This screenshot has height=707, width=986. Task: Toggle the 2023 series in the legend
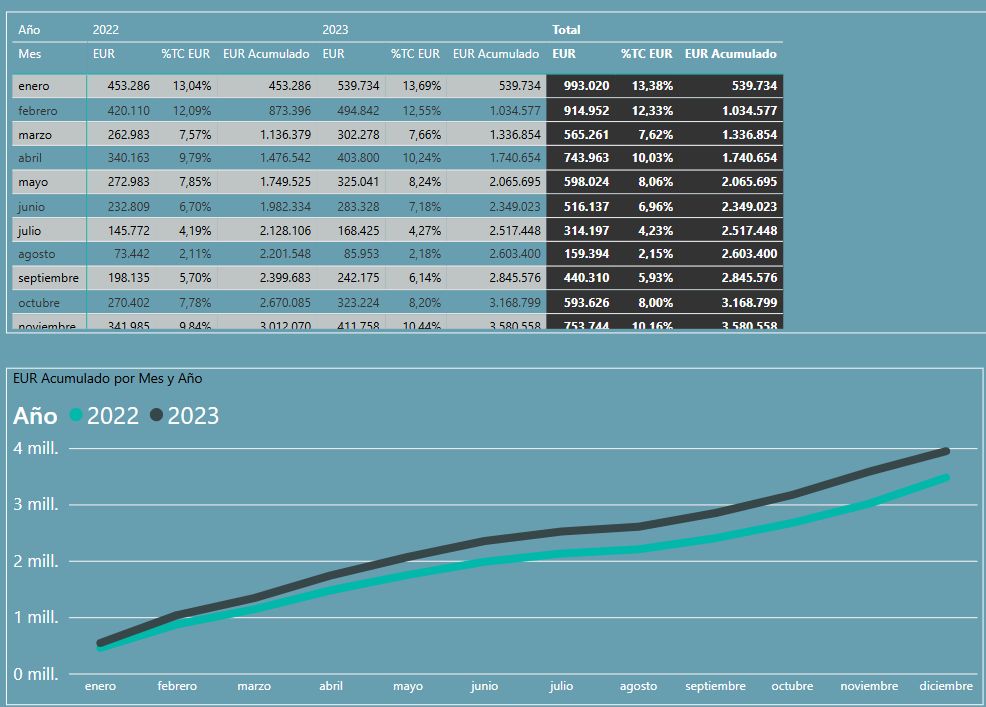[195, 416]
